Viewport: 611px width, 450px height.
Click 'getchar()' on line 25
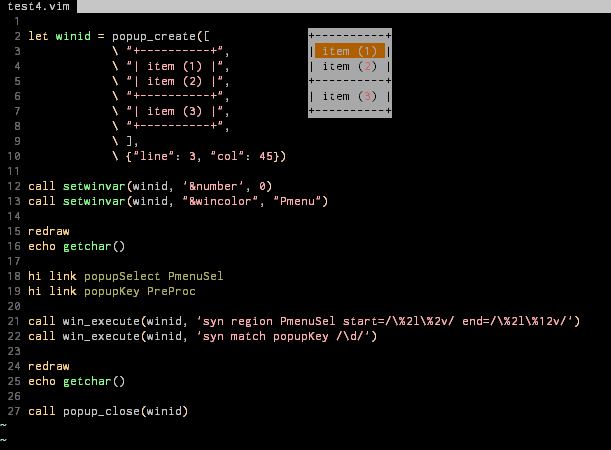pos(94,381)
